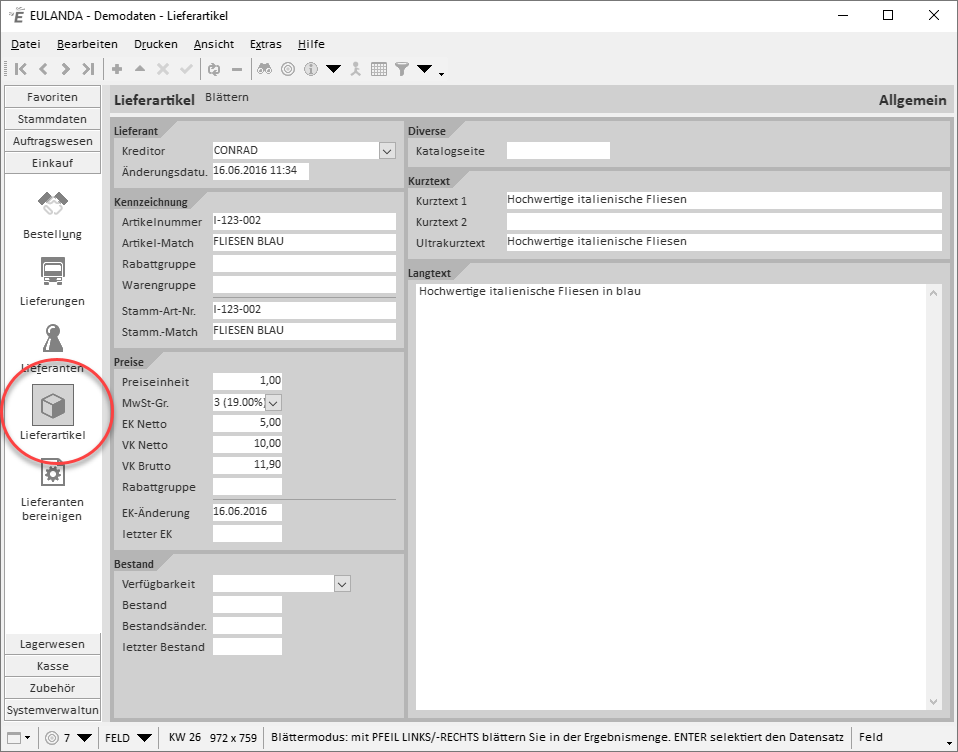Viewport: 958px width, 752px height.
Task: Open the Auftragswesen sidebar section
Action: pyautogui.click(x=53, y=141)
